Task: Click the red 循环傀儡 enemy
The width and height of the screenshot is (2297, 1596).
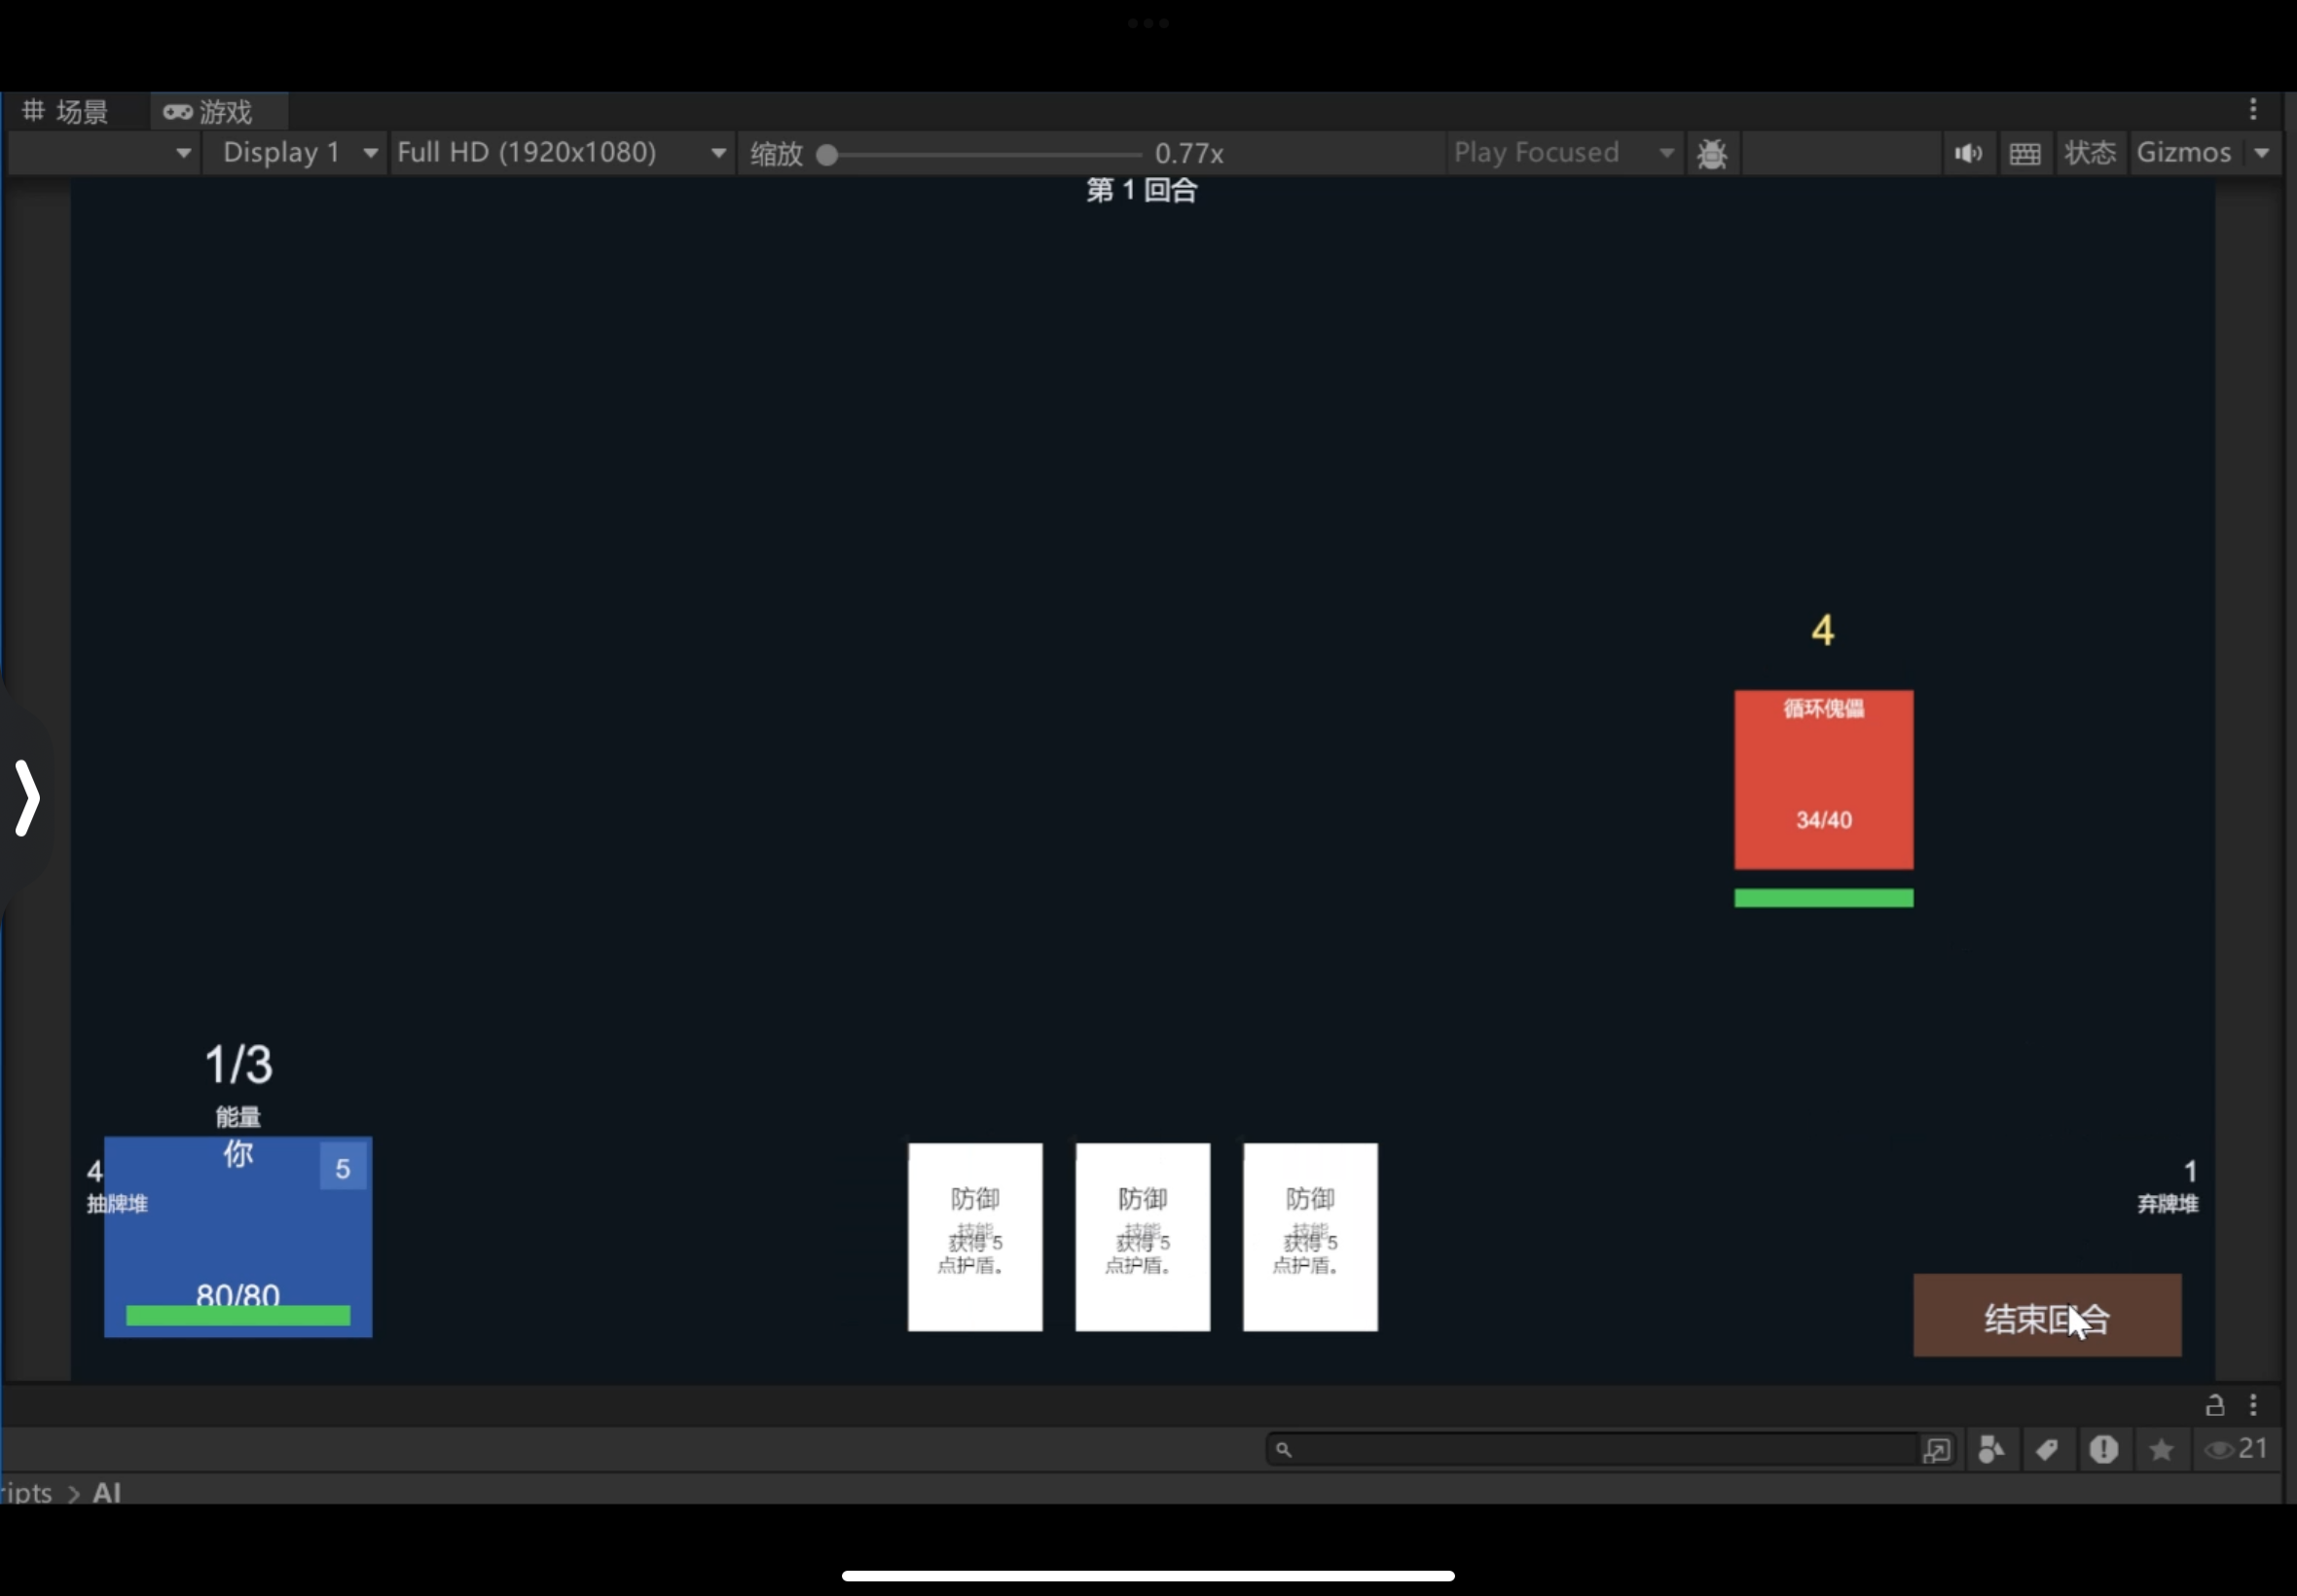Action: (x=1823, y=780)
